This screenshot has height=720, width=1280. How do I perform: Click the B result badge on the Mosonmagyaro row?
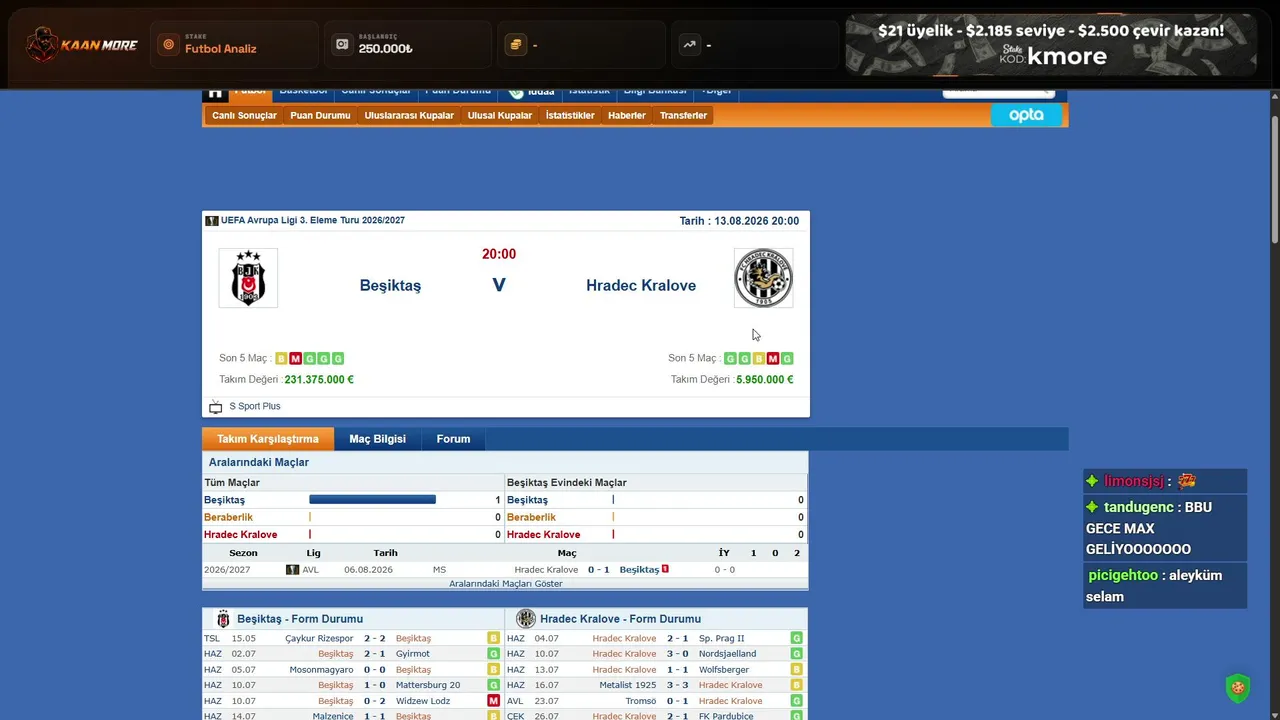point(494,670)
